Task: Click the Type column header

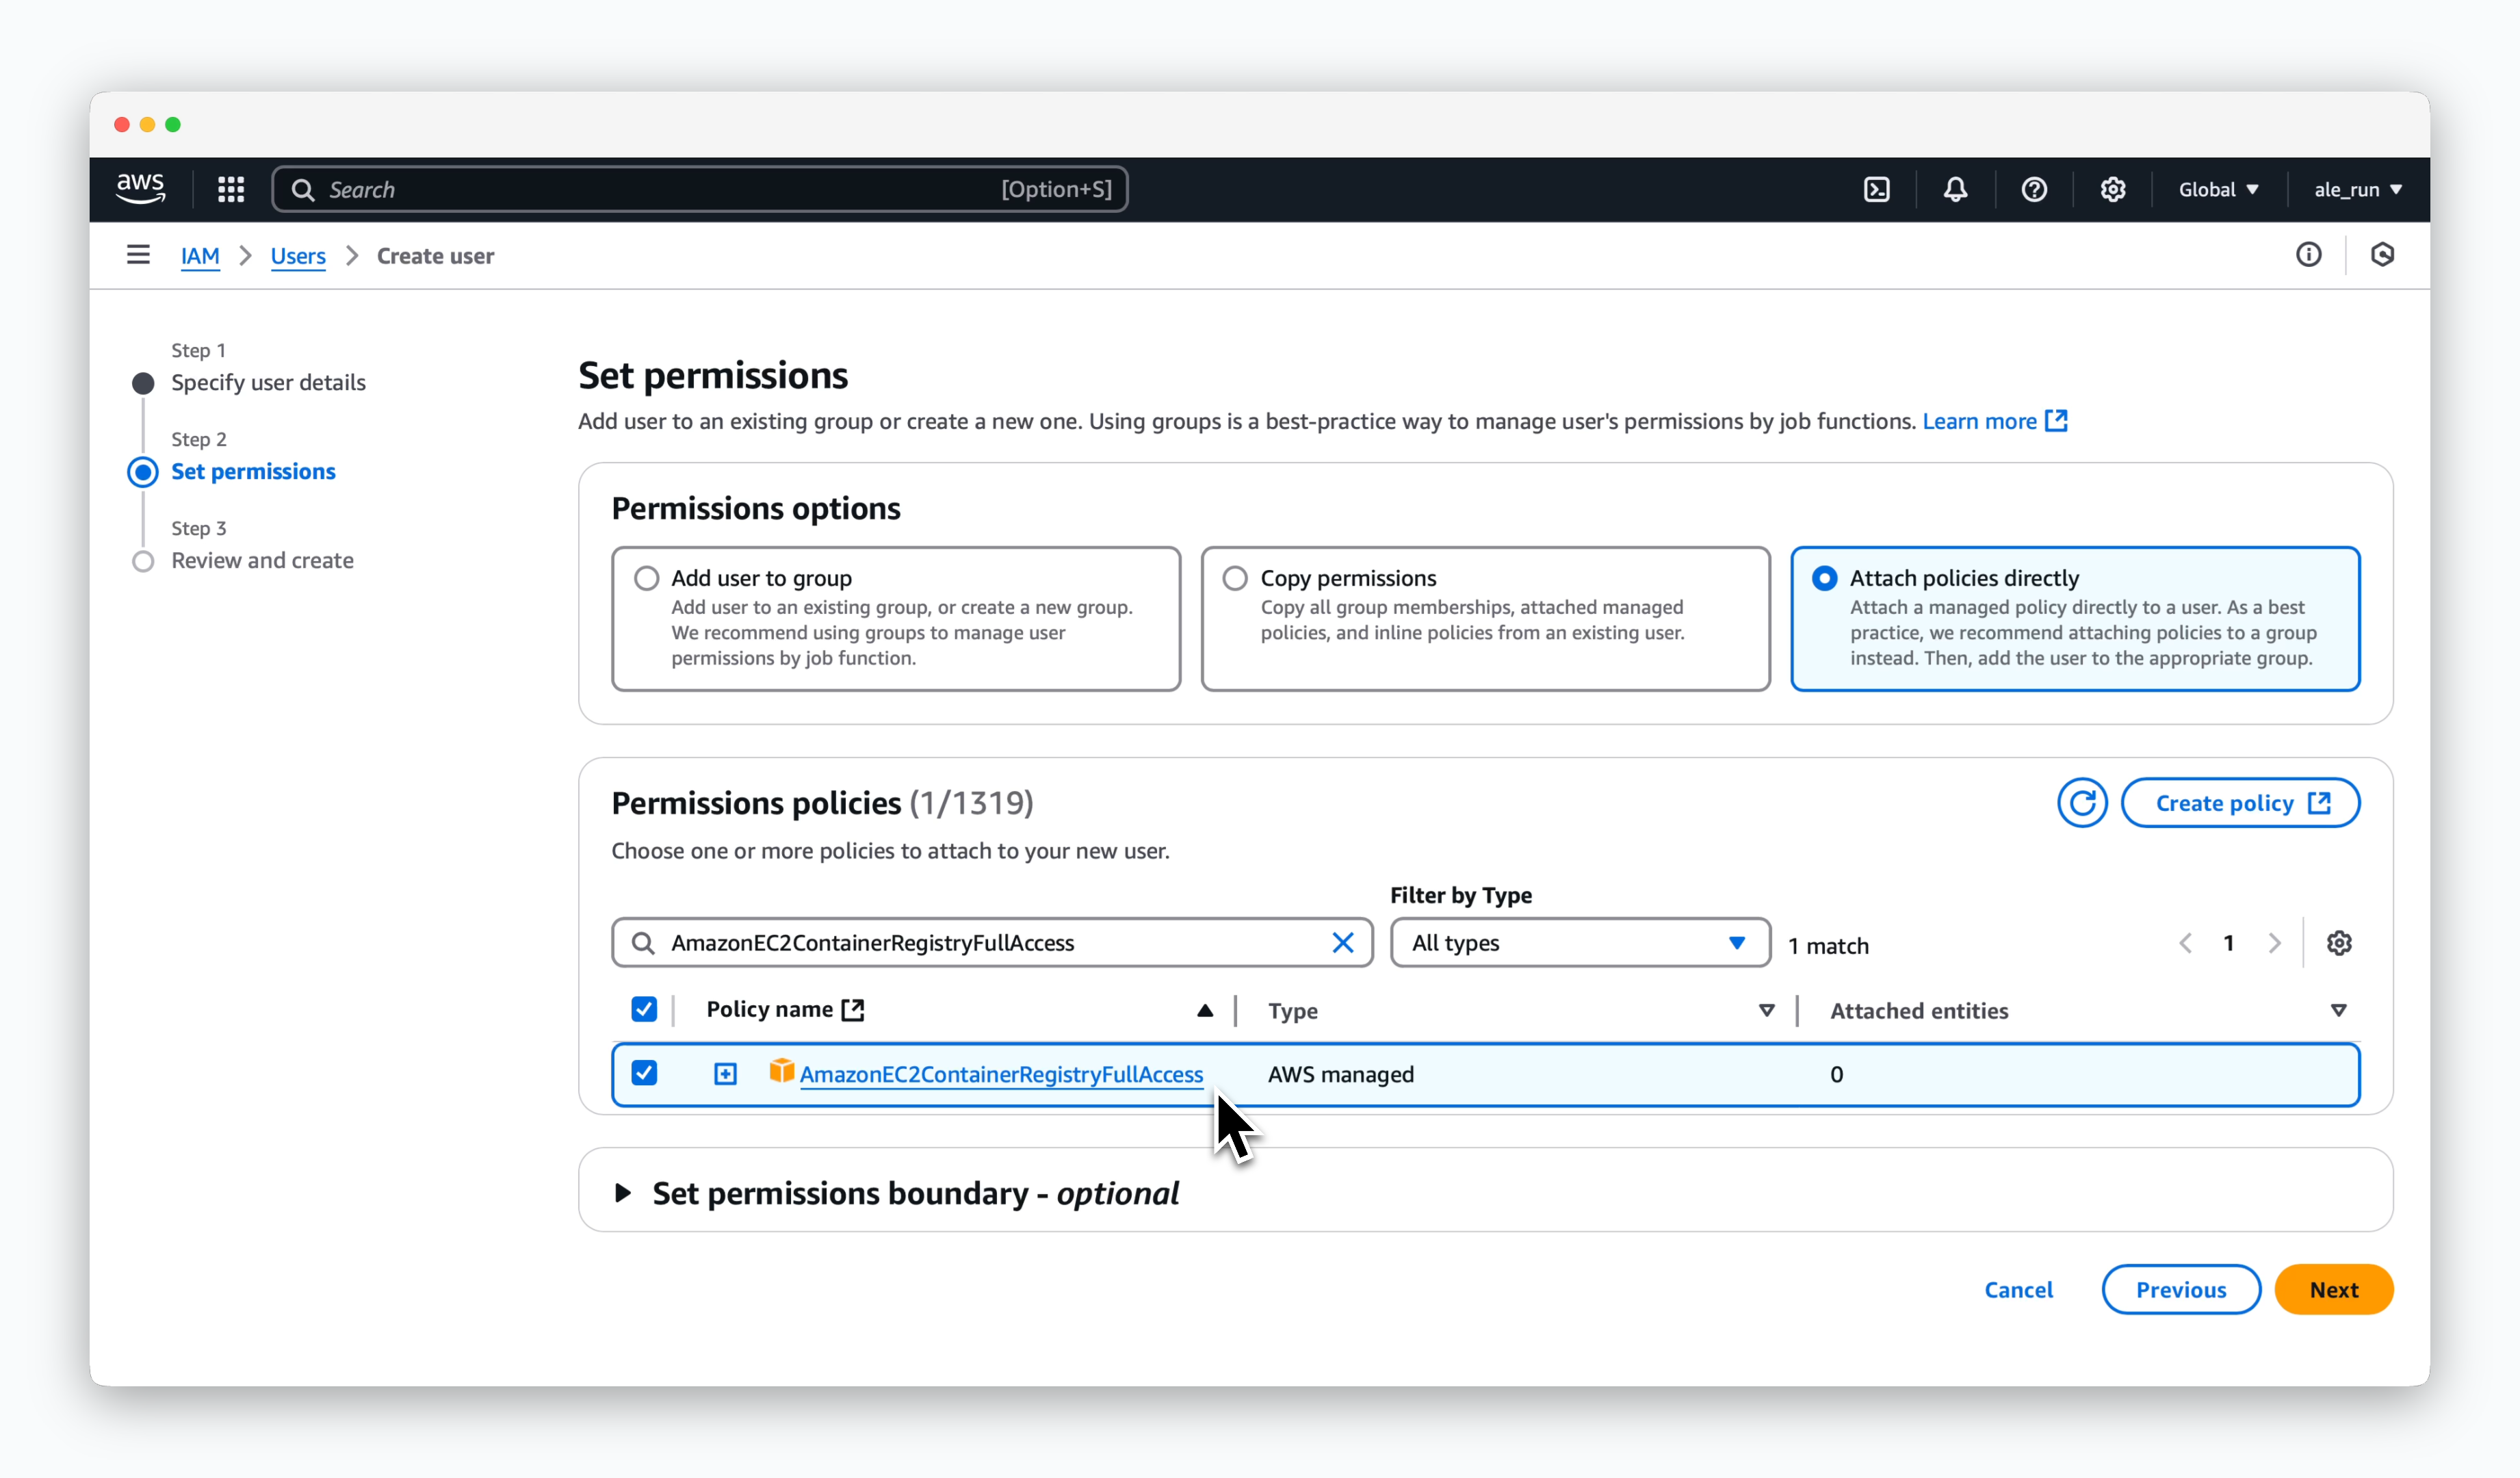Action: pos(1292,1011)
